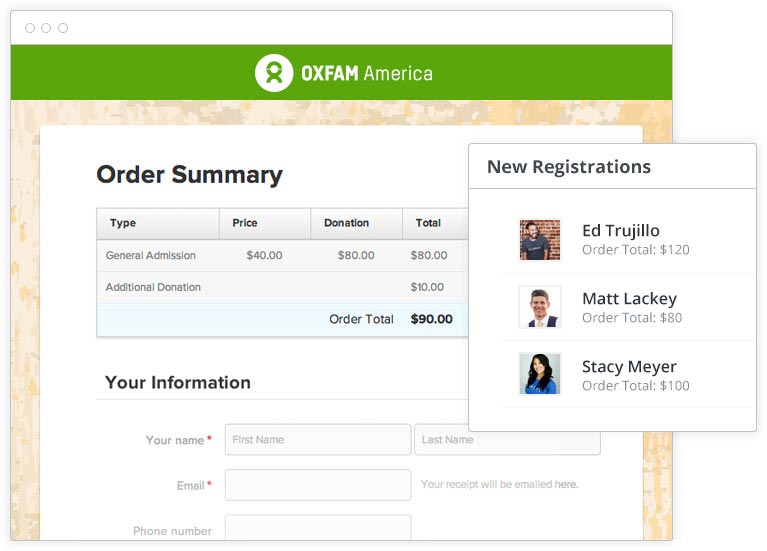Click the first browser window control circle
Screen dimensions: 767x551
click(30, 28)
